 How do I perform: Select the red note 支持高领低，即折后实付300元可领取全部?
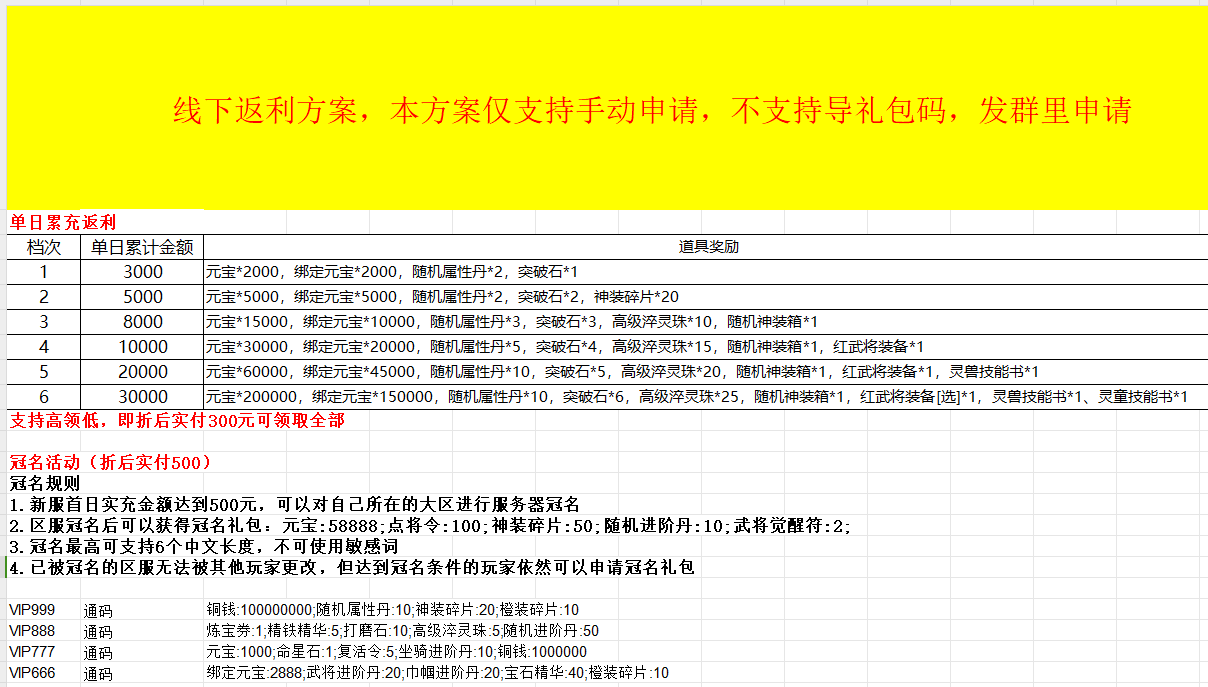pyautogui.click(x=177, y=421)
